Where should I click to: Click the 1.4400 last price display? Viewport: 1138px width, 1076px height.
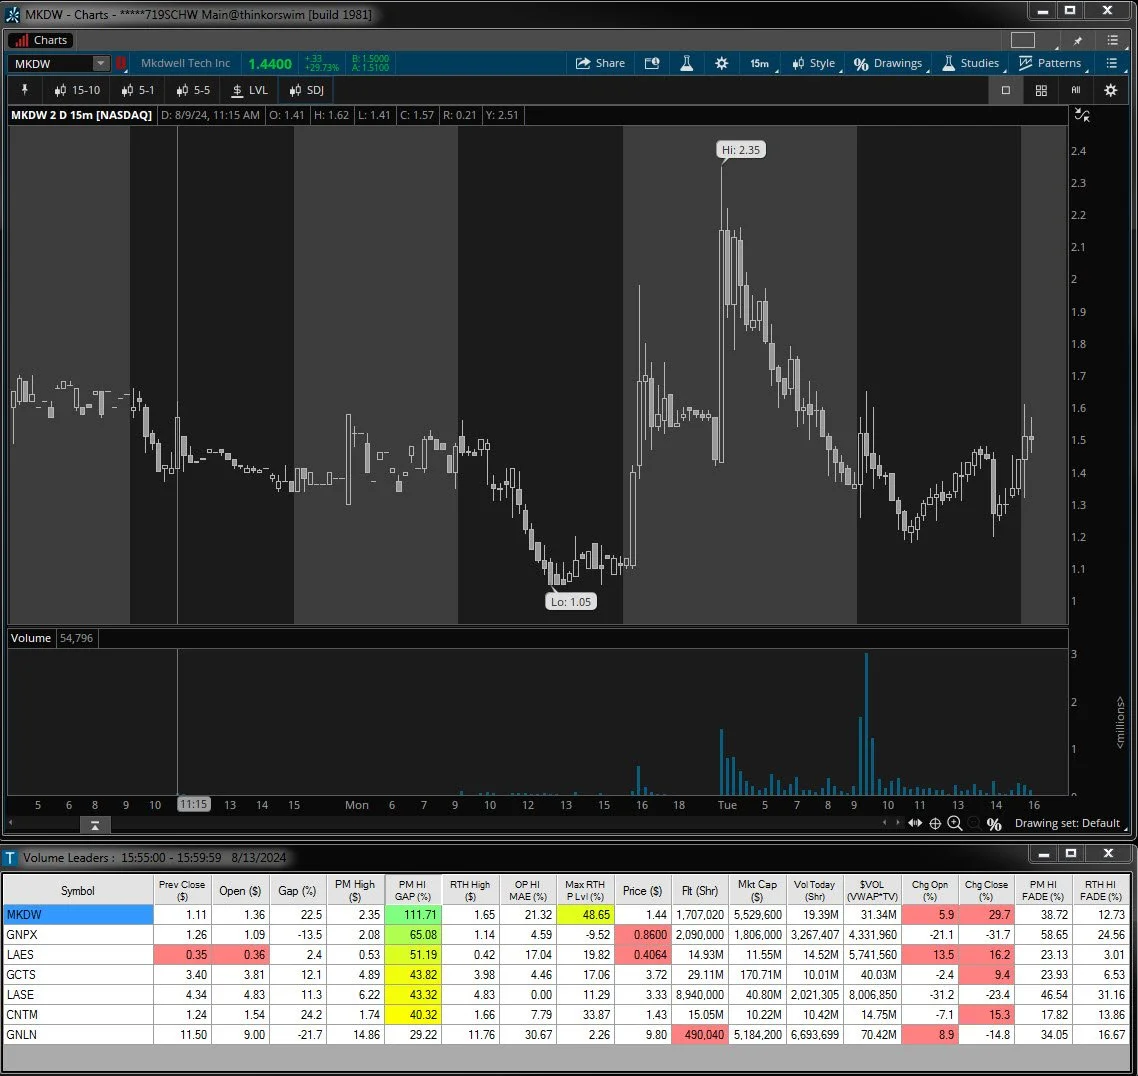[x=270, y=64]
